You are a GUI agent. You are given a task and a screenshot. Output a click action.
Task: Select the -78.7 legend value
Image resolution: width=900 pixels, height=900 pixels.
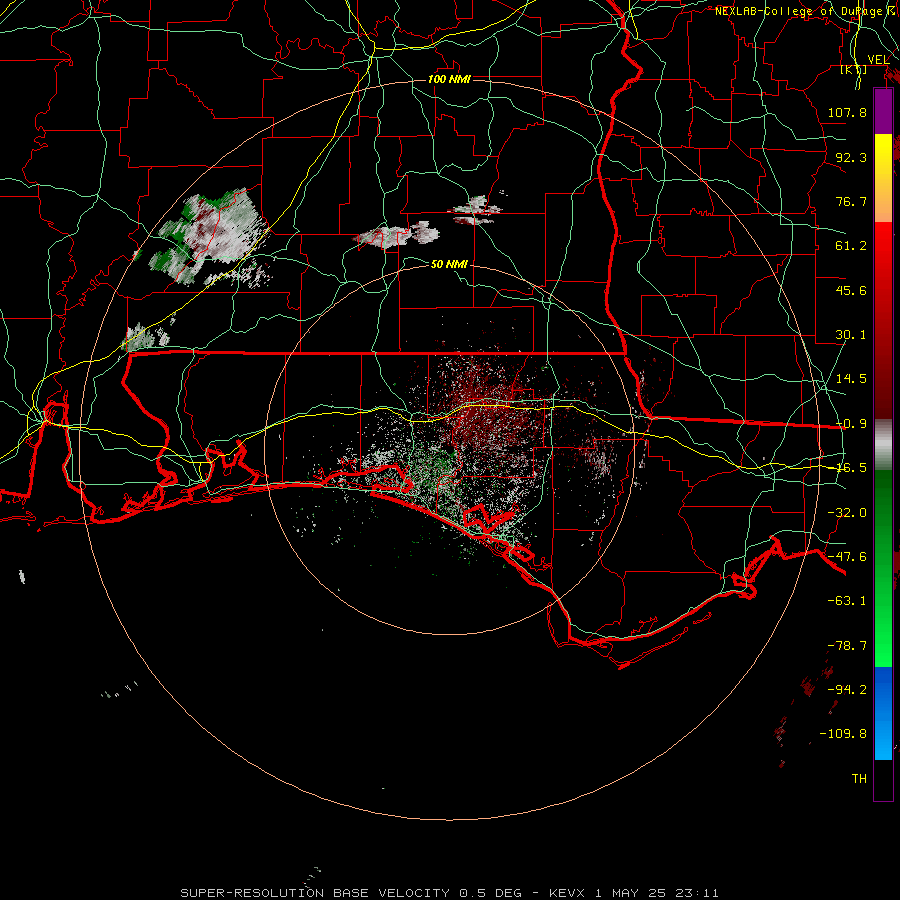[847, 646]
